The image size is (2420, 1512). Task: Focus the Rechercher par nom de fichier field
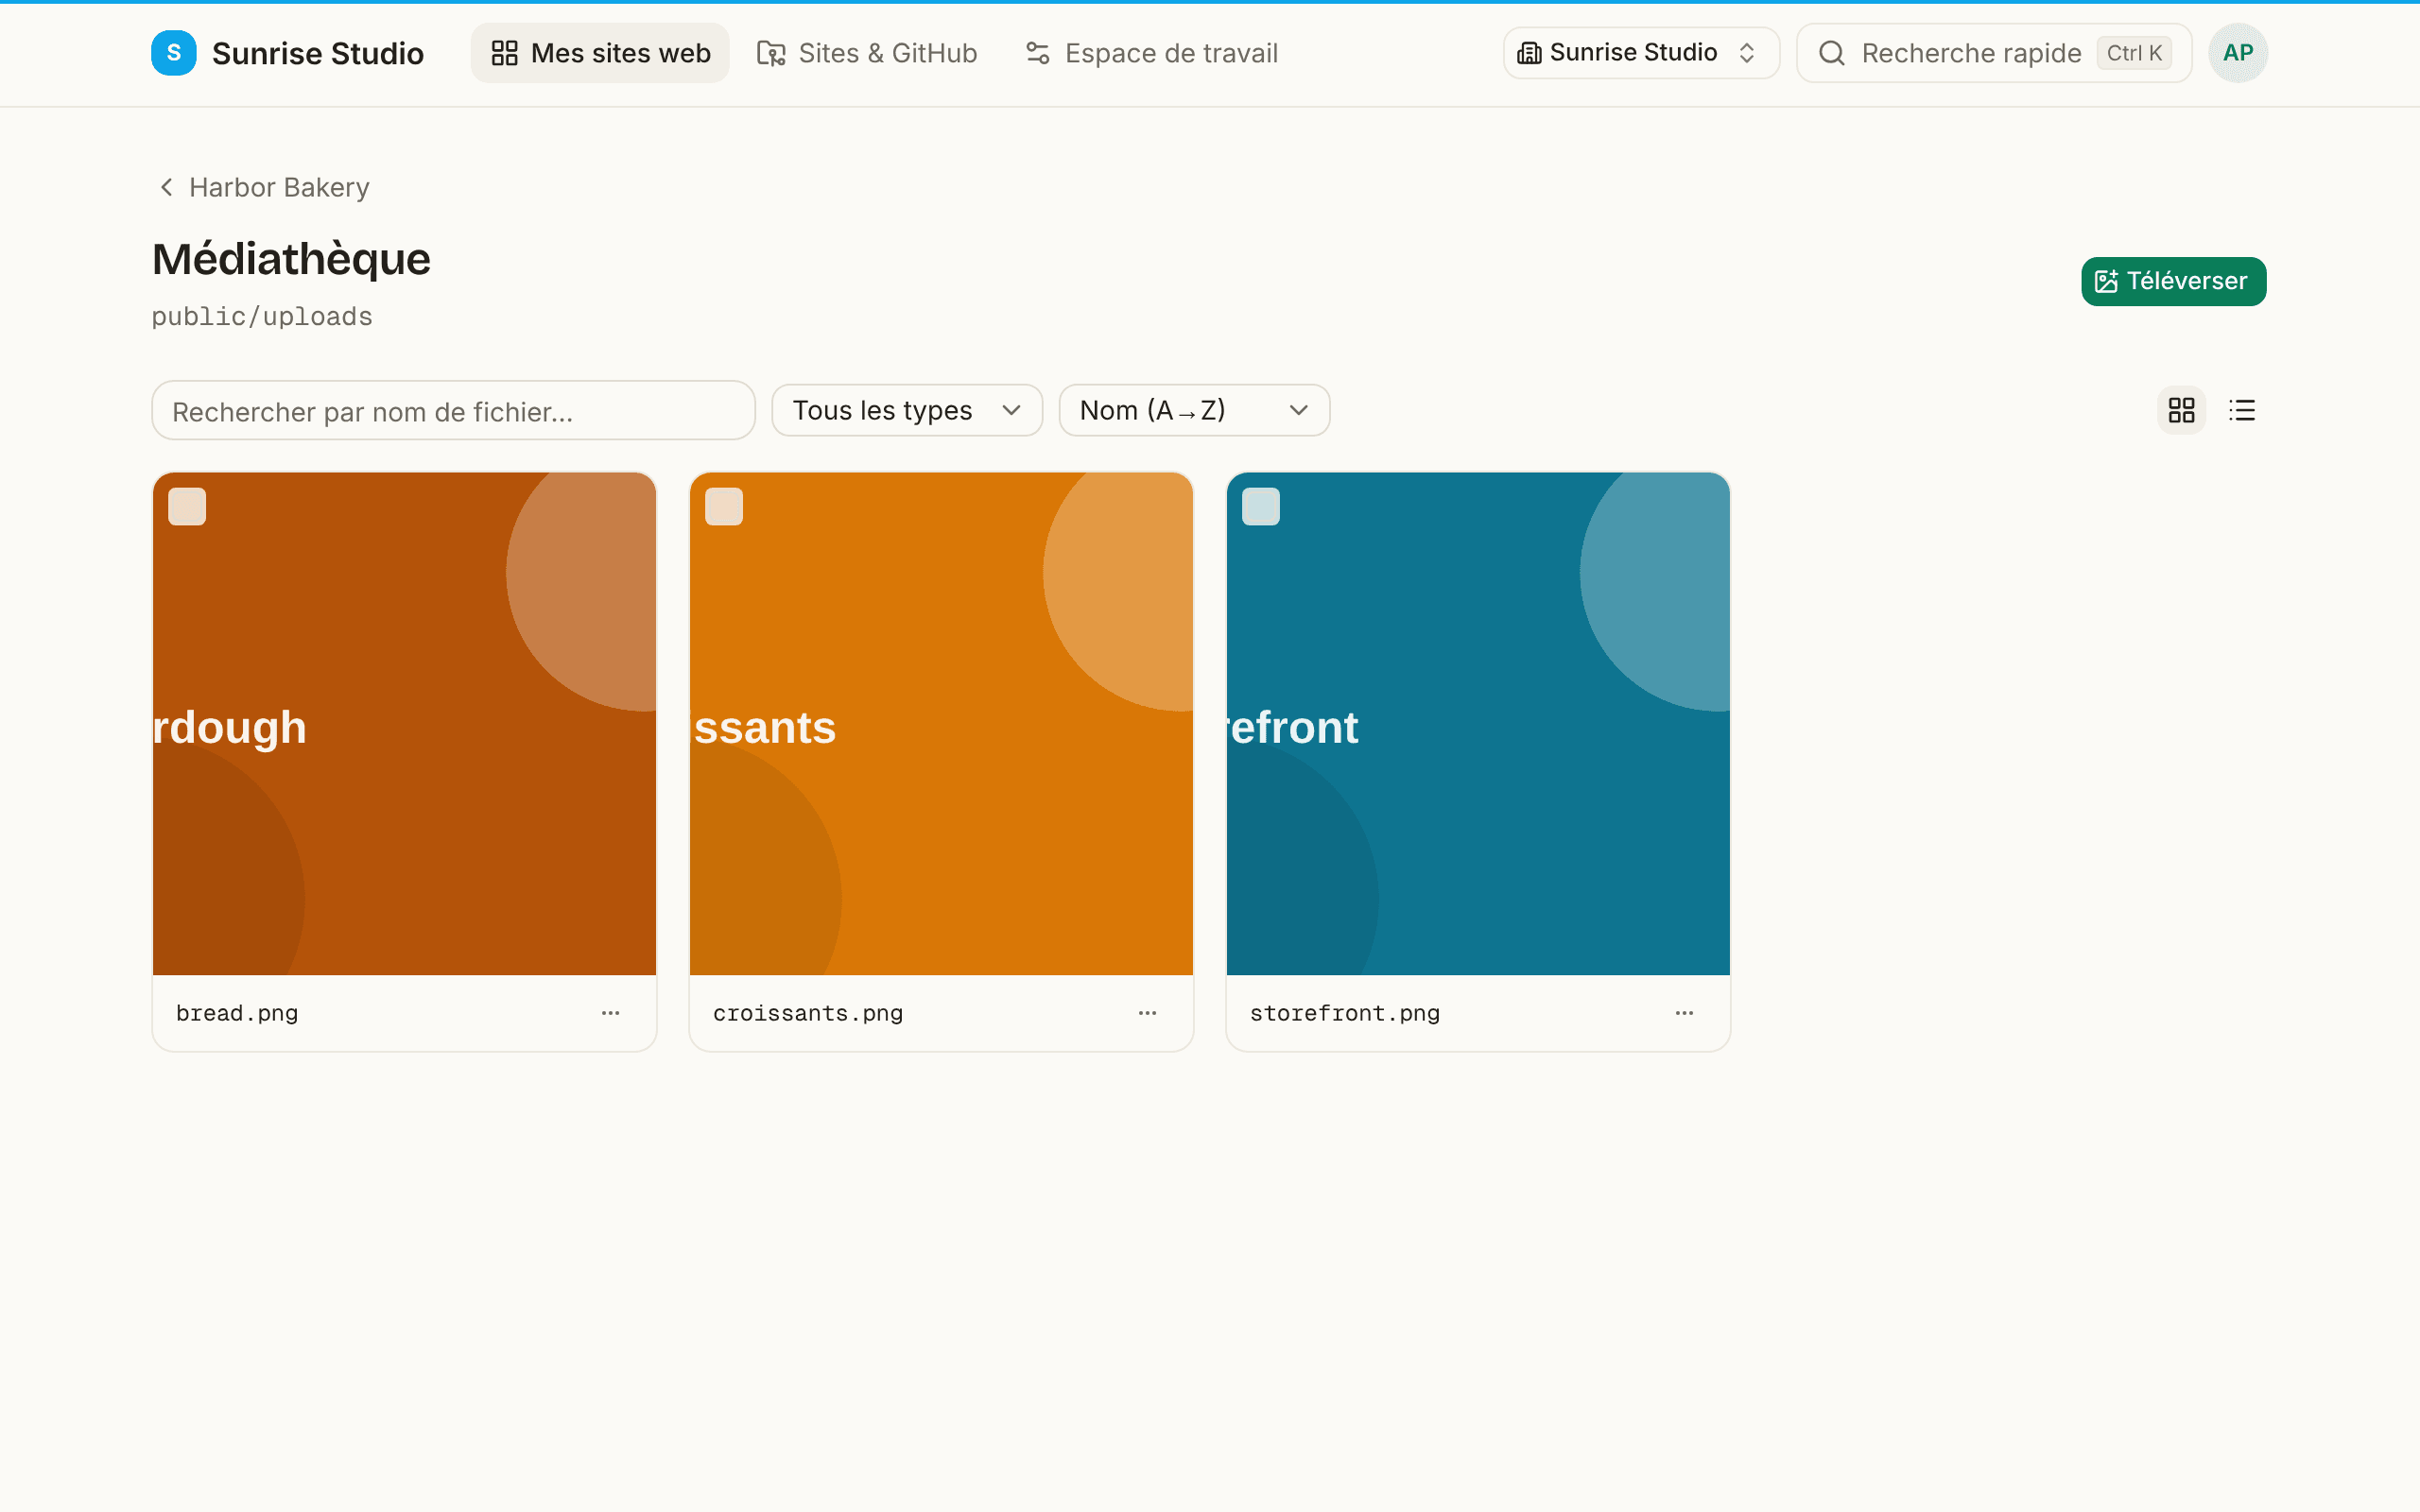[453, 410]
